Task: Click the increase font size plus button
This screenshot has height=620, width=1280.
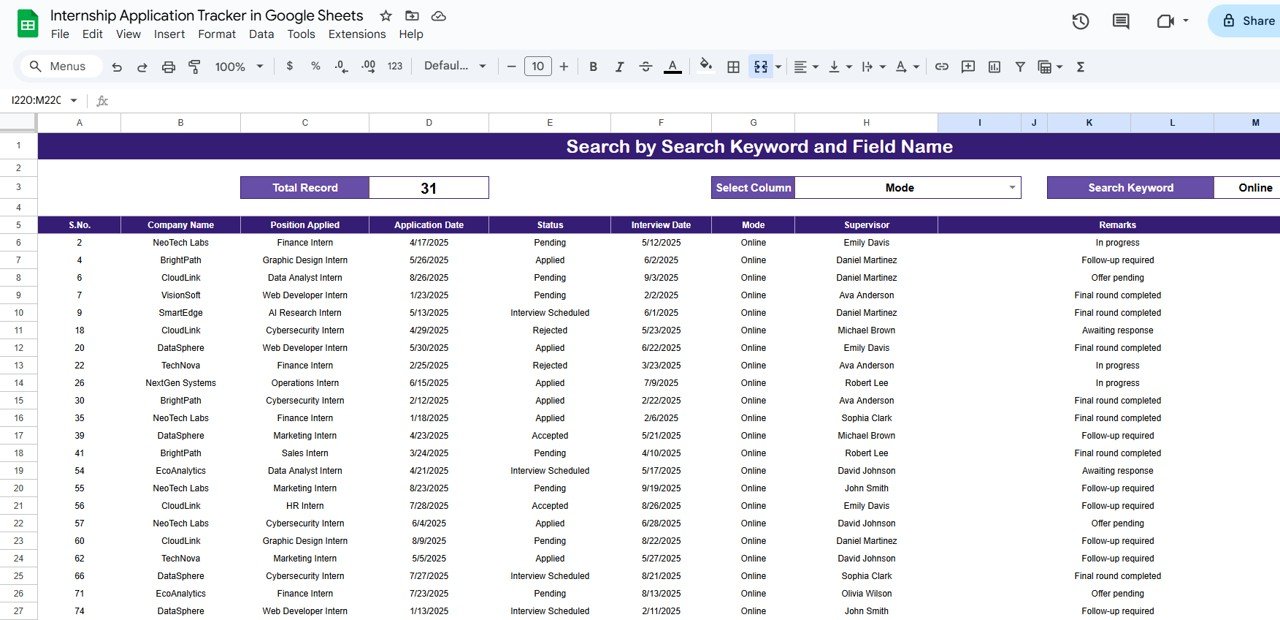Action: [564, 67]
